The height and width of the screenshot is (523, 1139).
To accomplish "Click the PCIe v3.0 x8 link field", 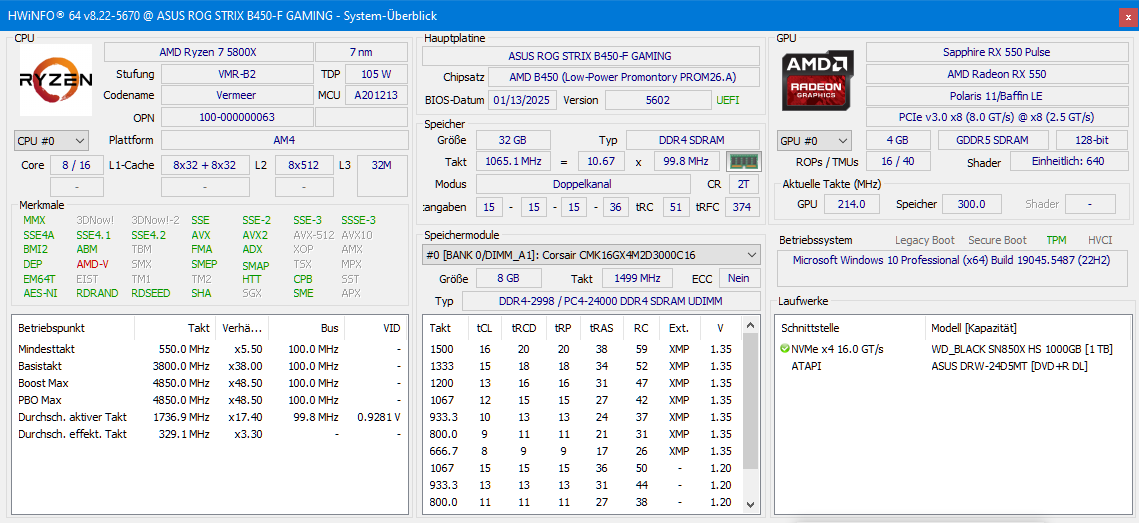I will tap(997, 117).
